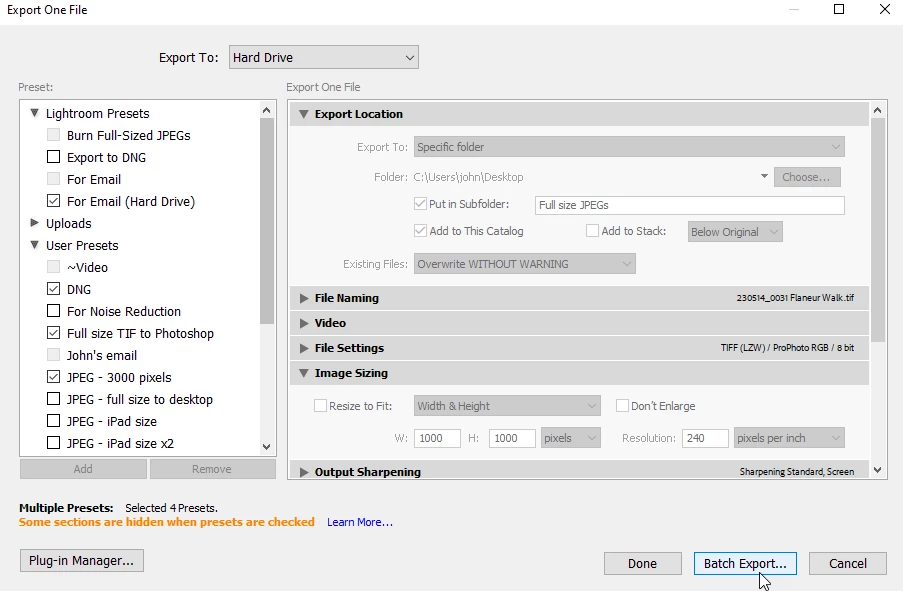
Task: Select the 230514_0031 Flaneur Walk.tif filename text
Action: (795, 298)
